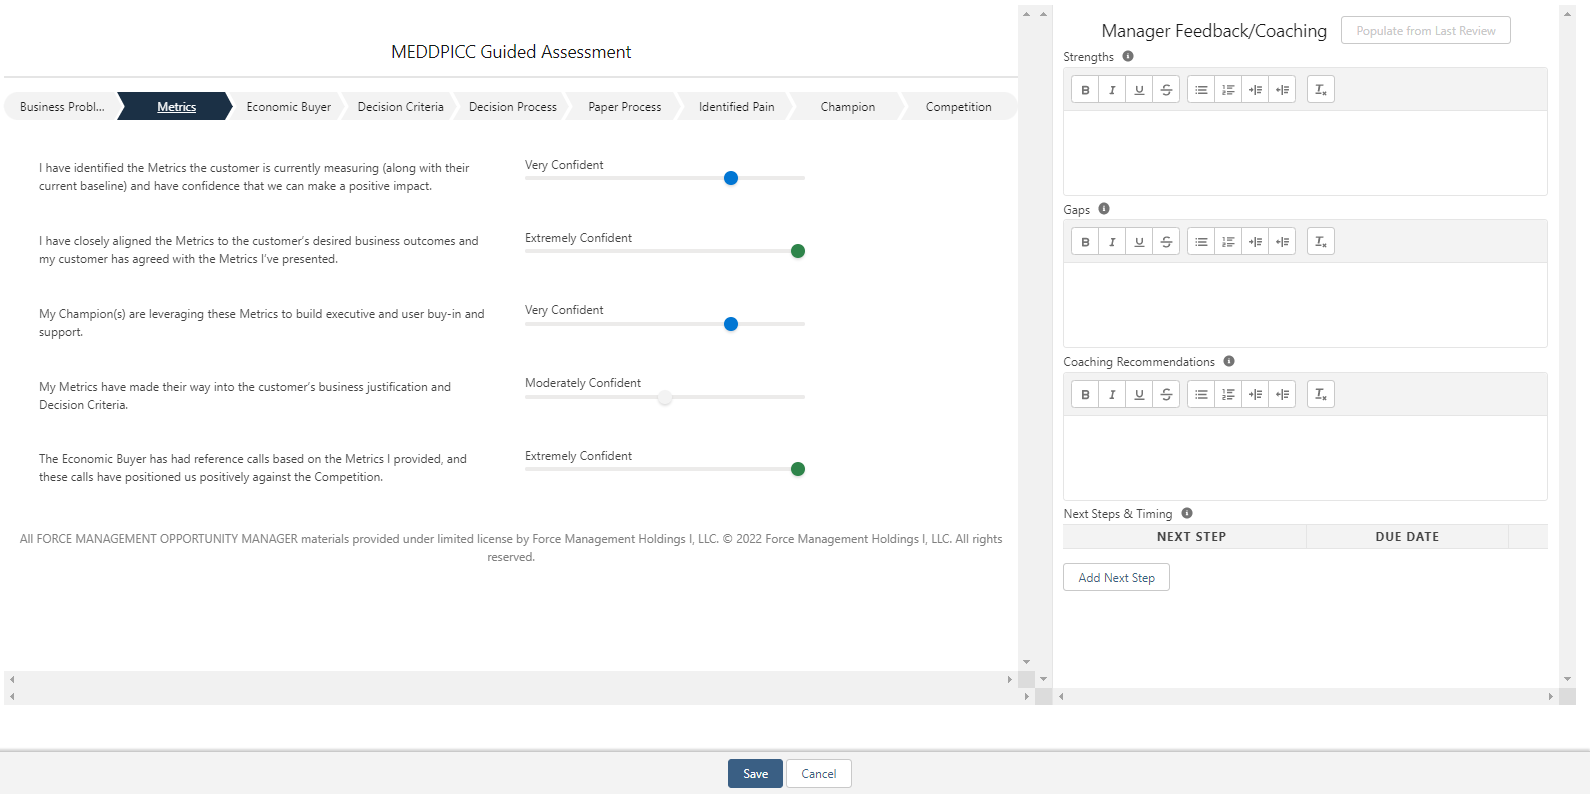Open the Economic Buyer tab
The width and height of the screenshot is (1590, 794).
click(x=288, y=107)
